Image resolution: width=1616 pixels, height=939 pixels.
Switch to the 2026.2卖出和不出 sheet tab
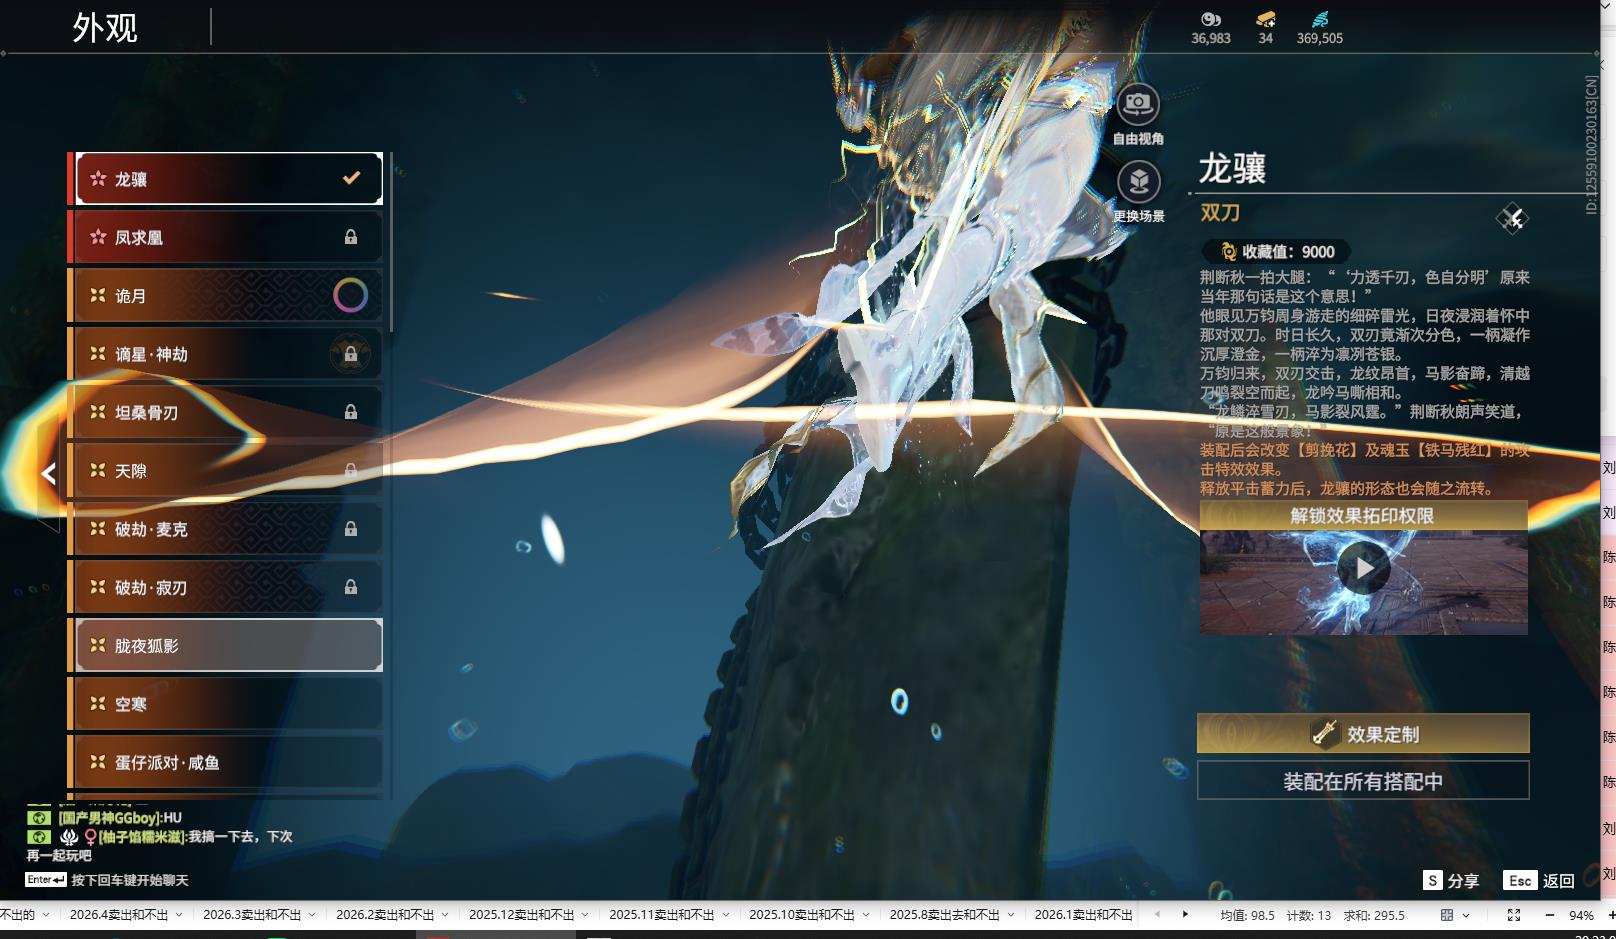coord(385,915)
